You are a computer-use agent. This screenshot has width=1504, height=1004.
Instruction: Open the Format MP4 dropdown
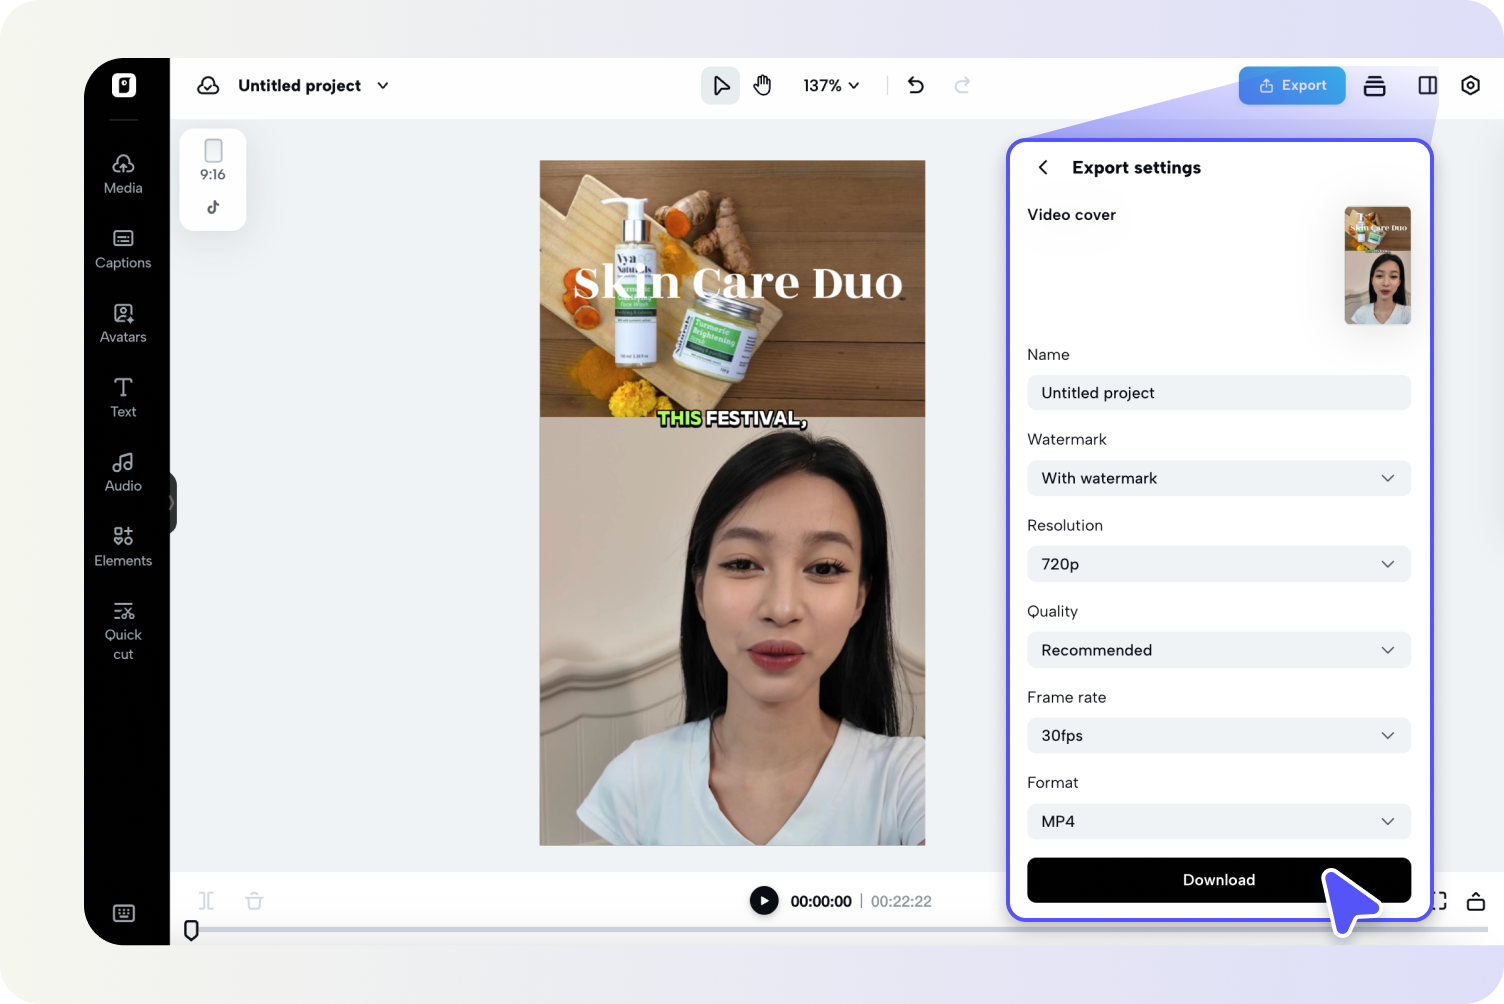click(1219, 821)
